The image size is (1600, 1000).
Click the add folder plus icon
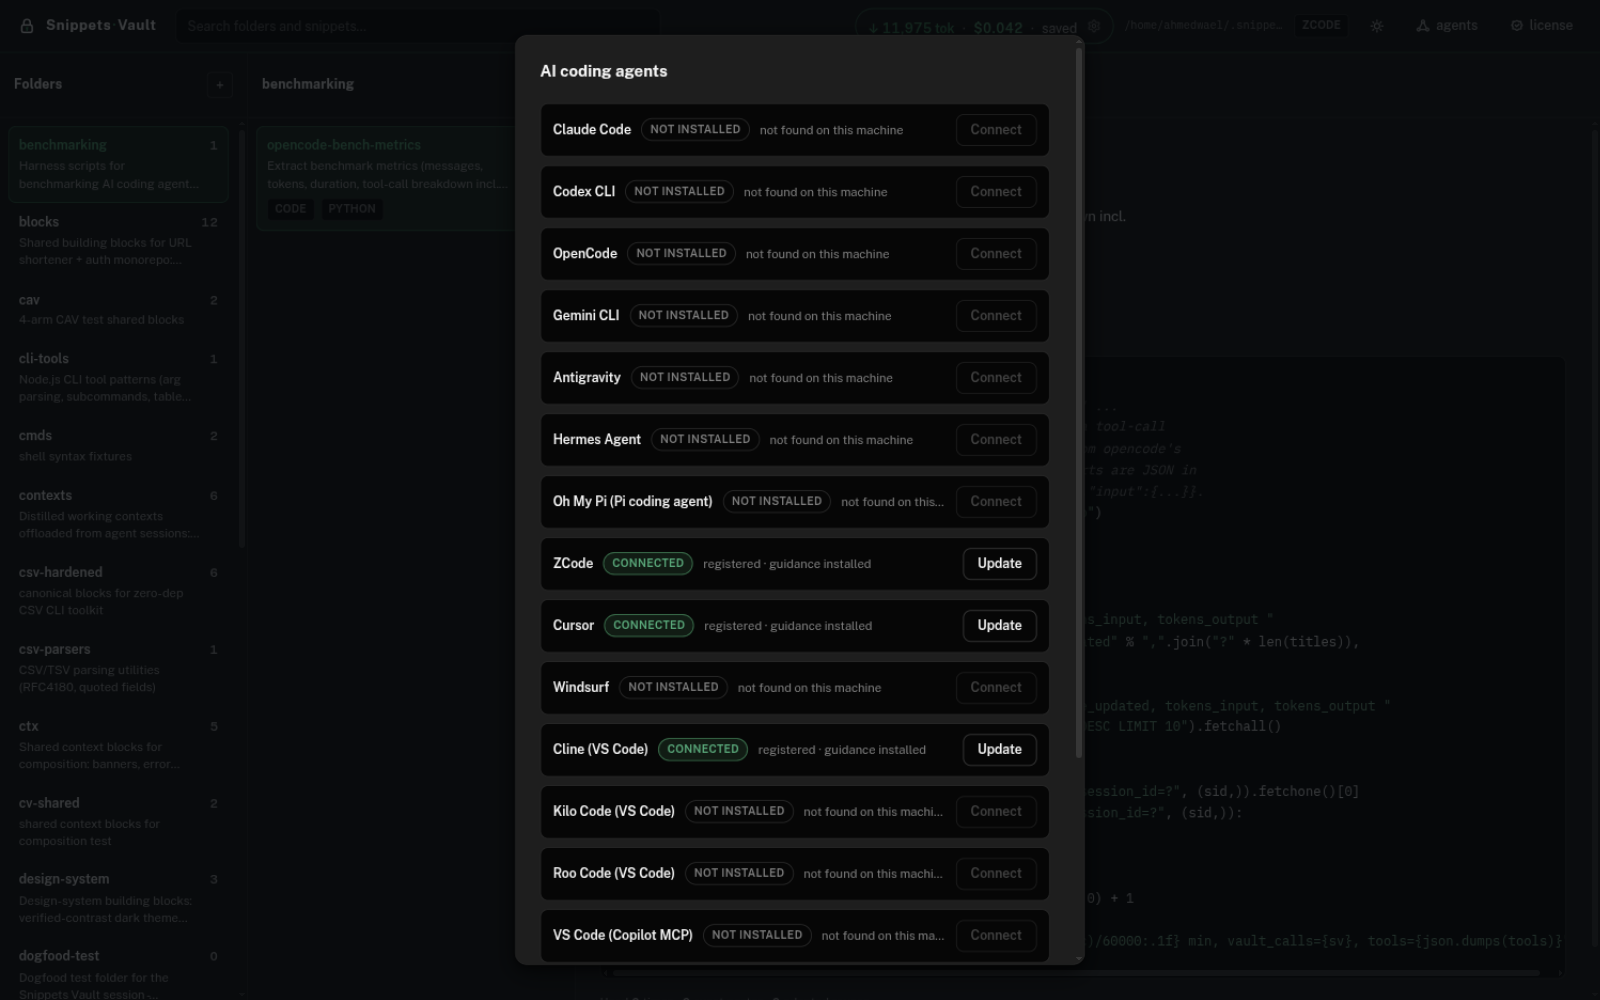(220, 85)
